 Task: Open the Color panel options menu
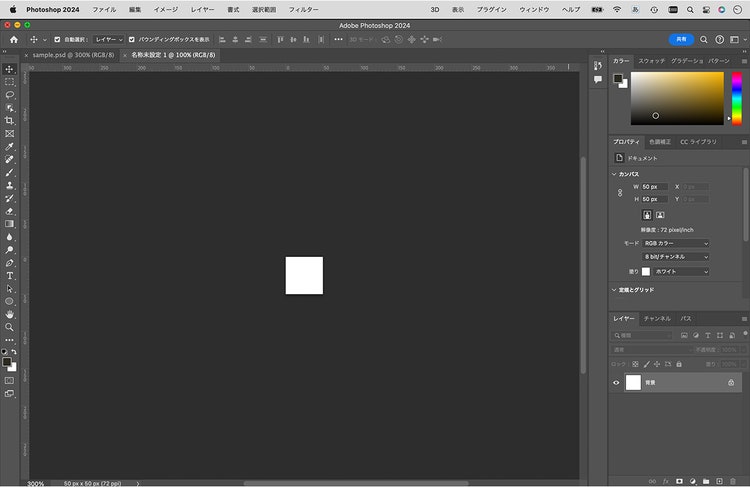[744, 61]
